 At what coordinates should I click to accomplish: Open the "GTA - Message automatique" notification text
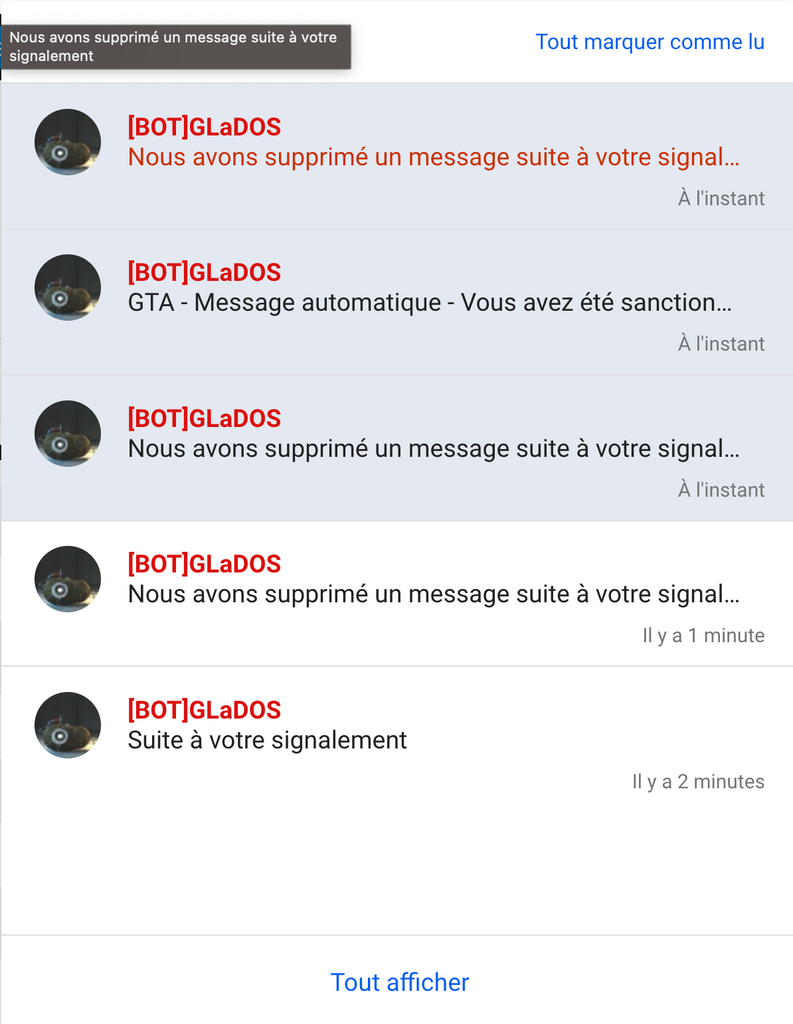coord(430,303)
